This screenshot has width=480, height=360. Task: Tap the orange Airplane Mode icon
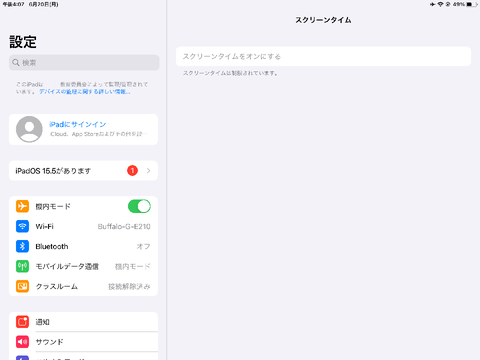[22, 206]
